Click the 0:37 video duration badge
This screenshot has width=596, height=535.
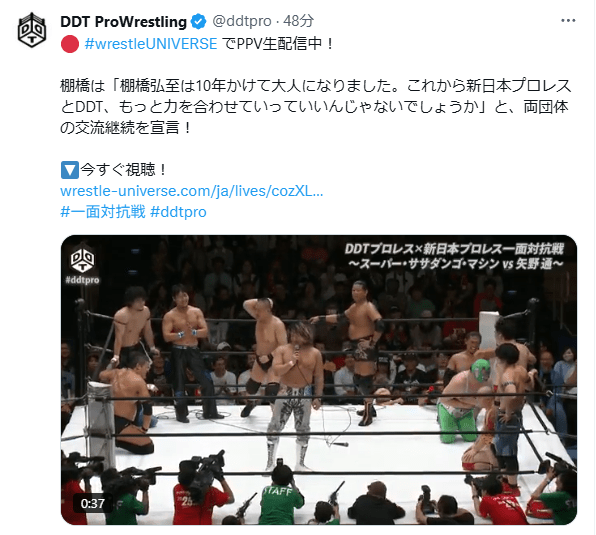[92, 504]
